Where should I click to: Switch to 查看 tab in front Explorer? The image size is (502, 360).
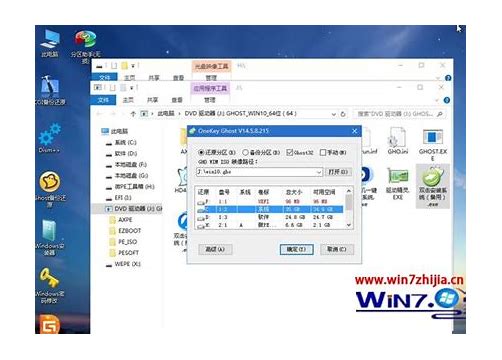click(x=177, y=100)
